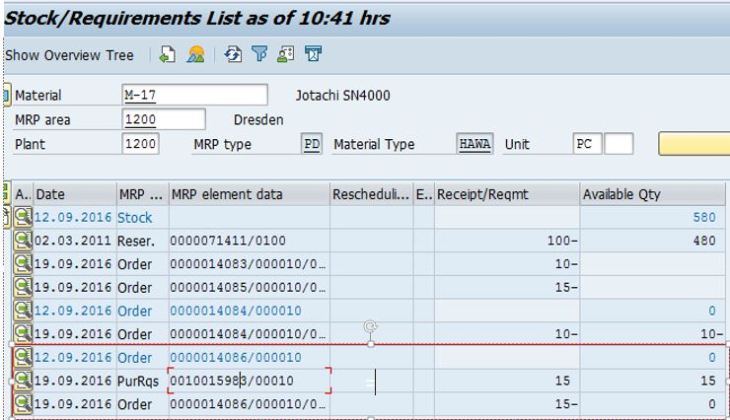Click the blue Stock text
Image resolution: width=730 pixels, height=420 pixels.
[x=135, y=217]
